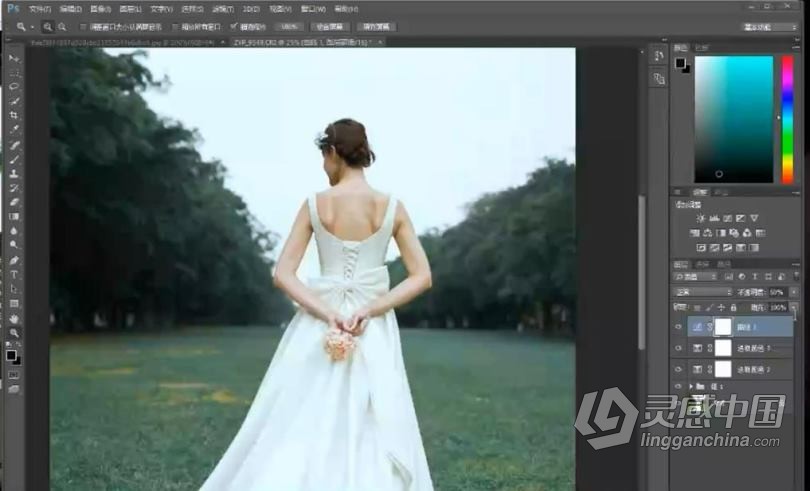Select the Brush tool
810x491 pixels.
pyautogui.click(x=14, y=159)
